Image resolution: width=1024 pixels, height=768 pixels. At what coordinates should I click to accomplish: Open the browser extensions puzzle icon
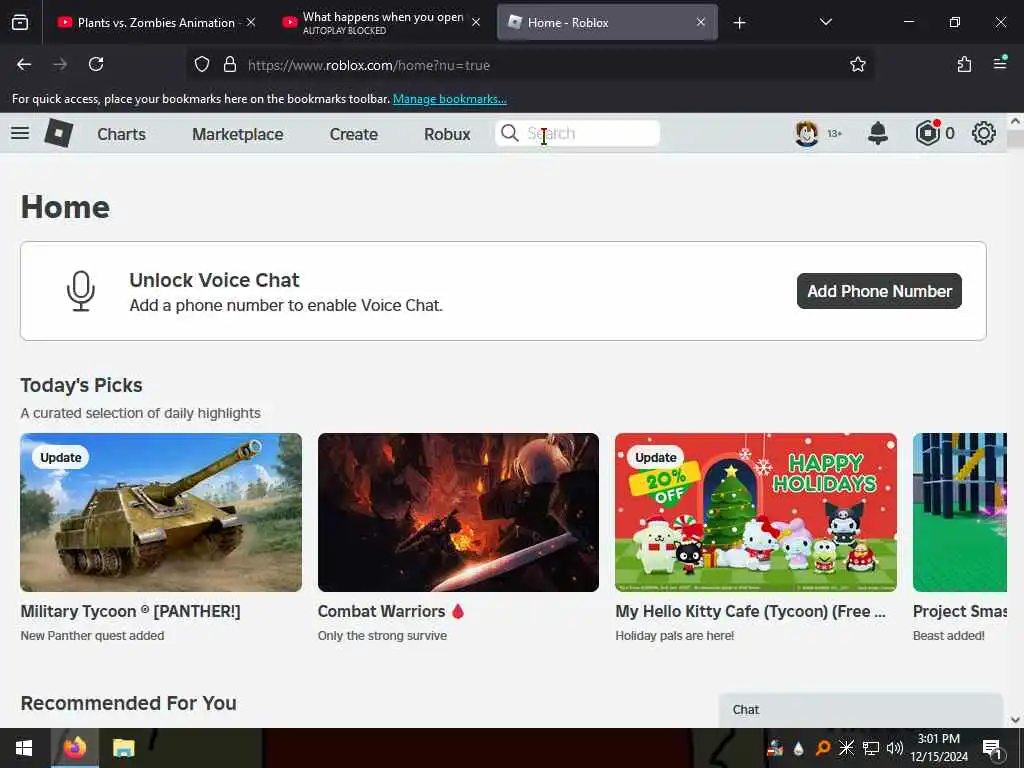tap(964, 64)
